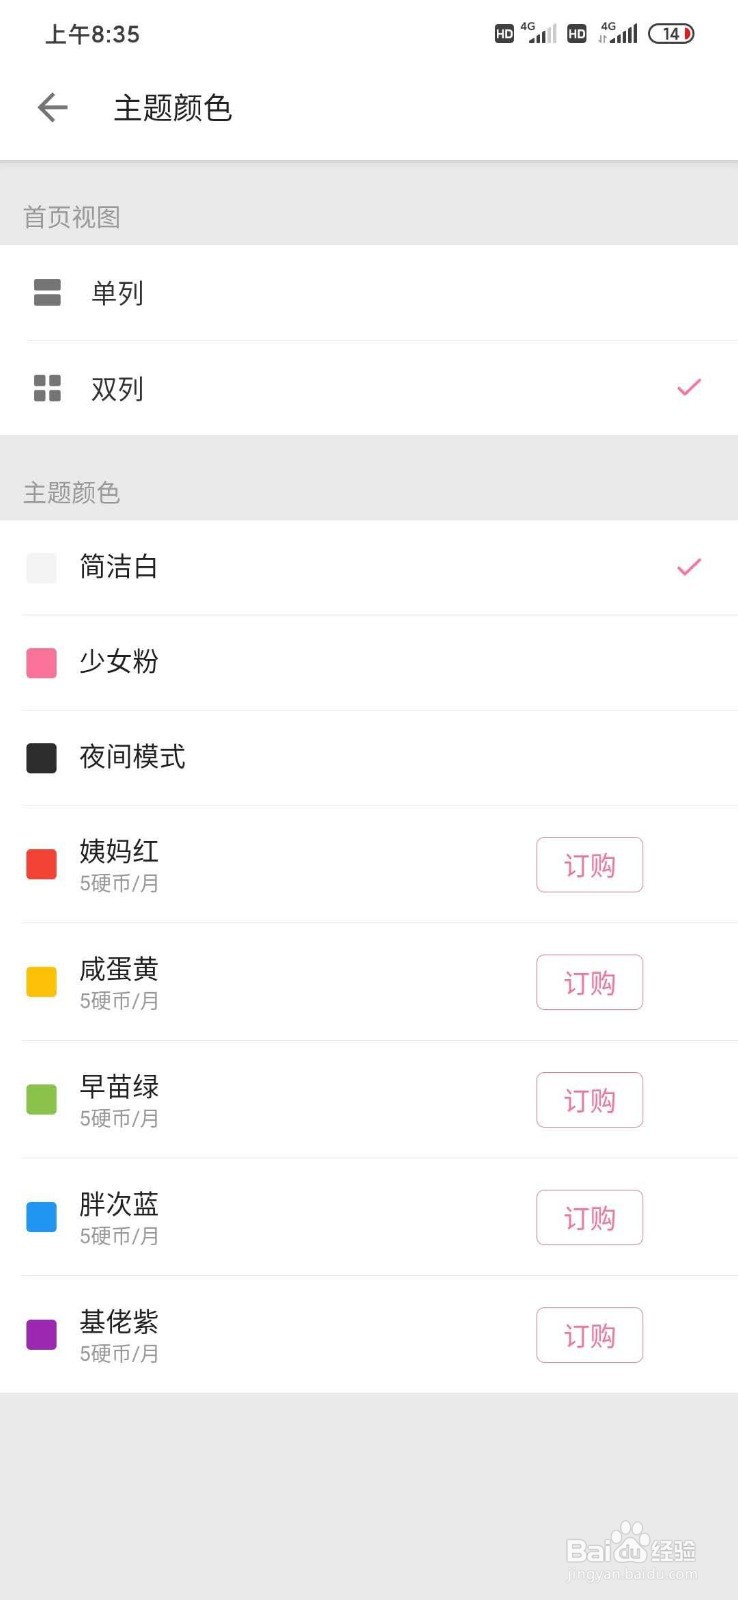Select the 单列 view option

click(369, 293)
